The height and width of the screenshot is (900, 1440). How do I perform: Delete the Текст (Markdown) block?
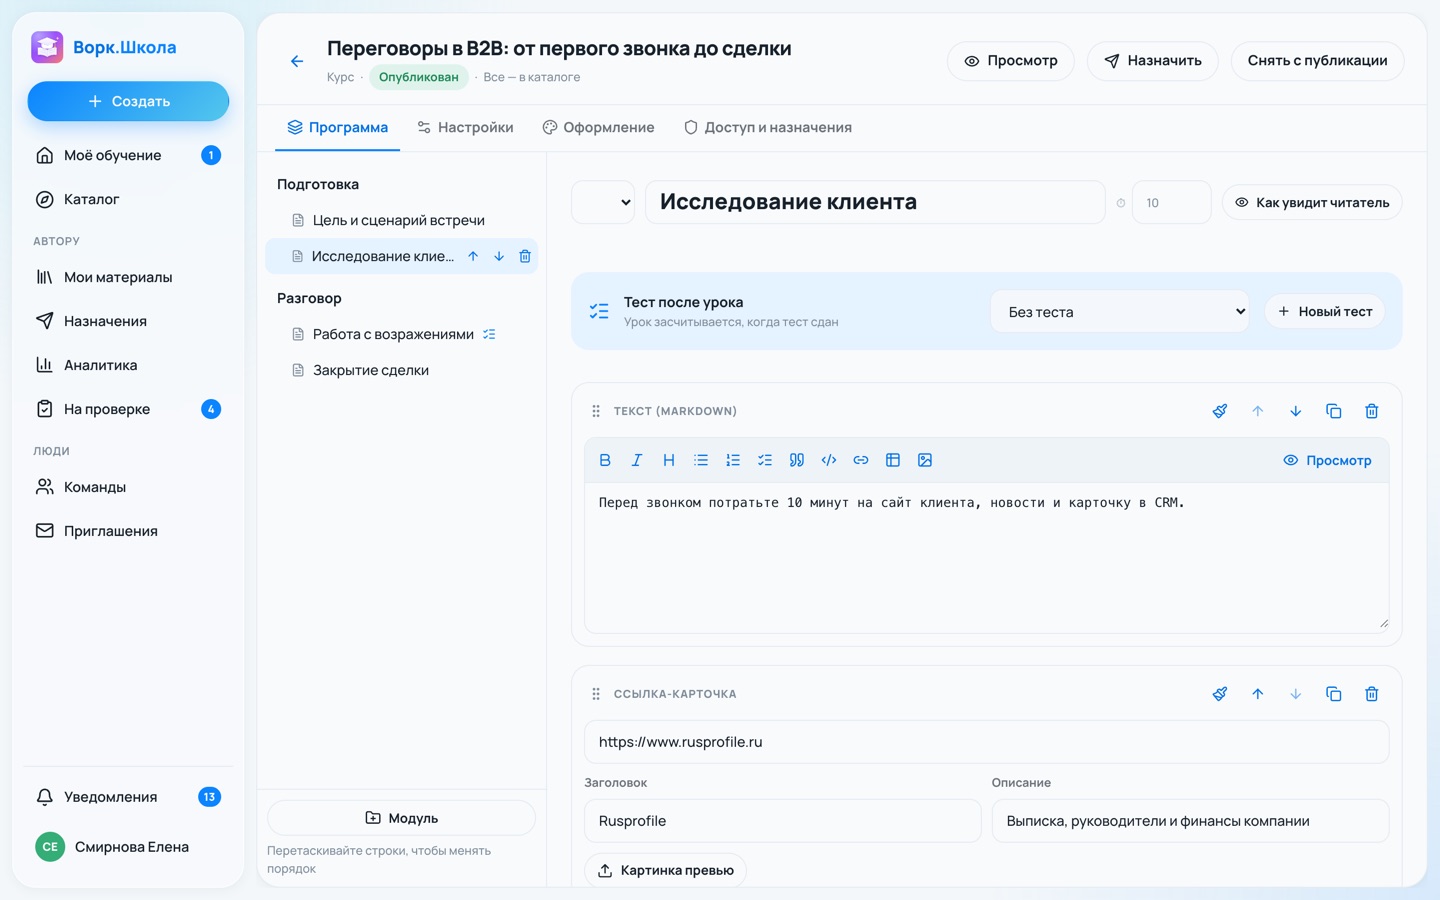coord(1372,411)
